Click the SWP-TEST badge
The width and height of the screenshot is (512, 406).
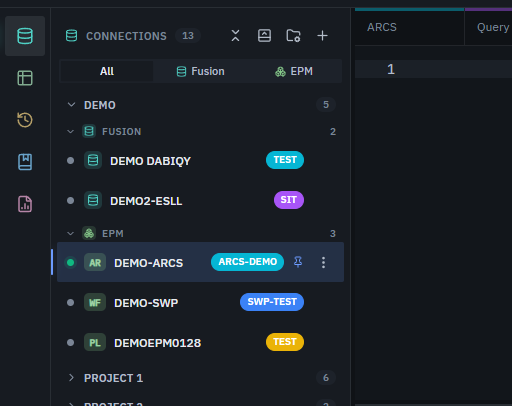tap(272, 302)
